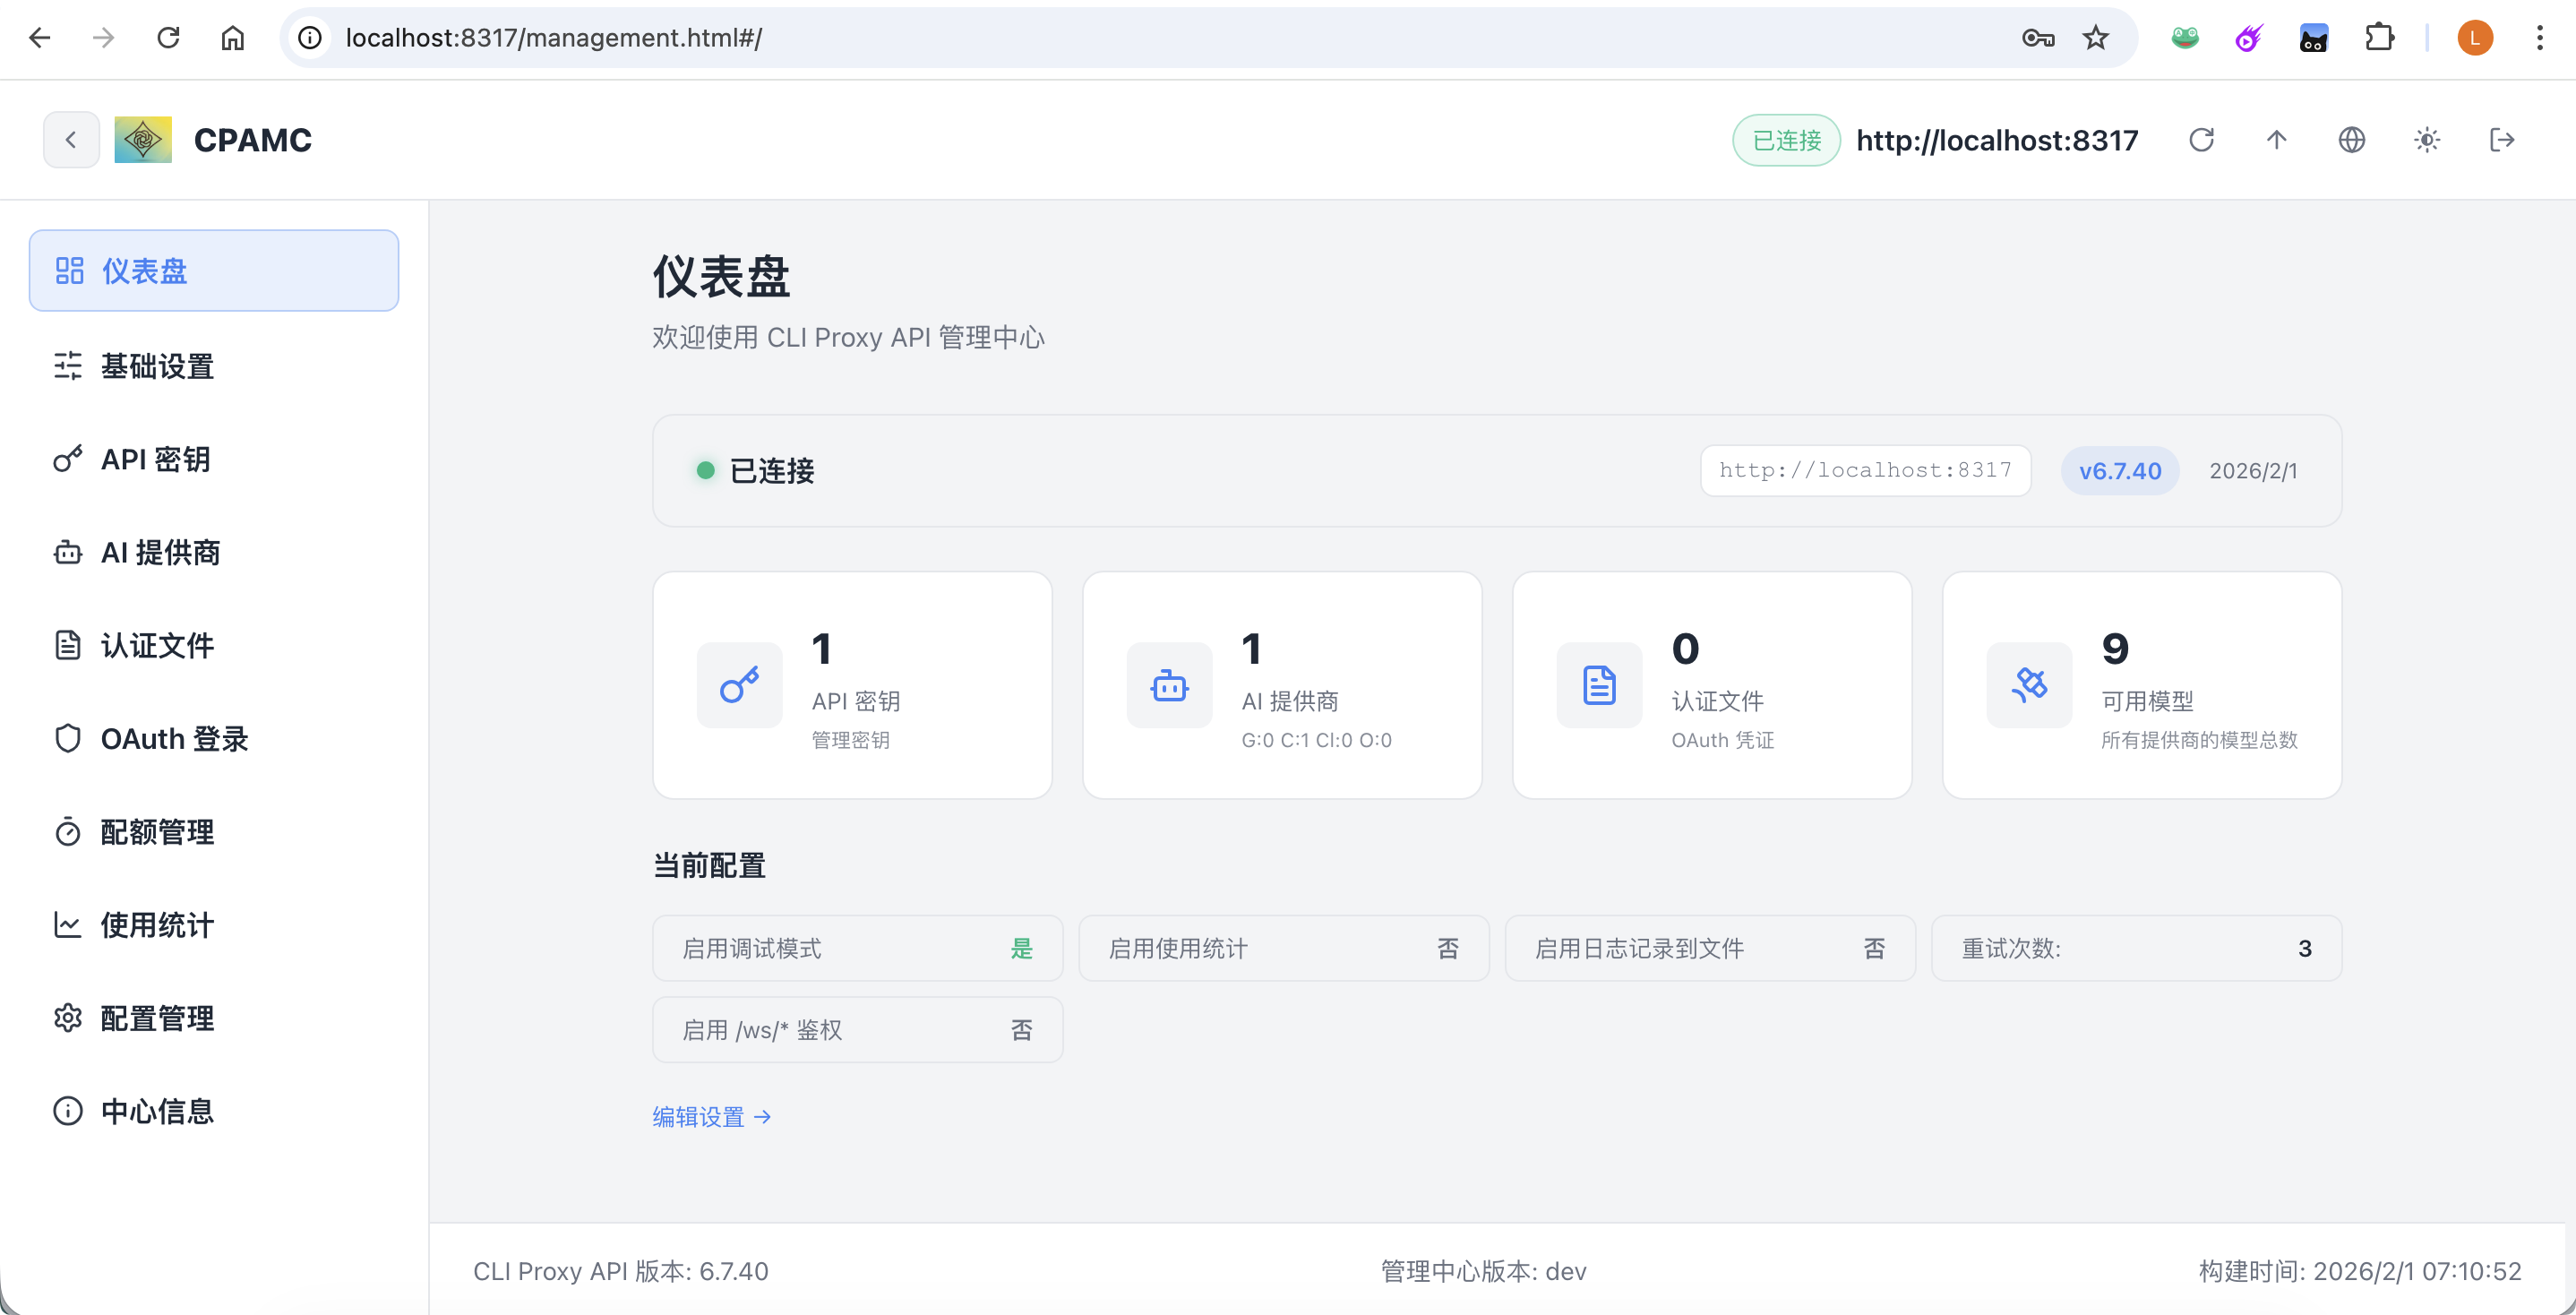Click the v6.7.40 version badge

[2119, 470]
